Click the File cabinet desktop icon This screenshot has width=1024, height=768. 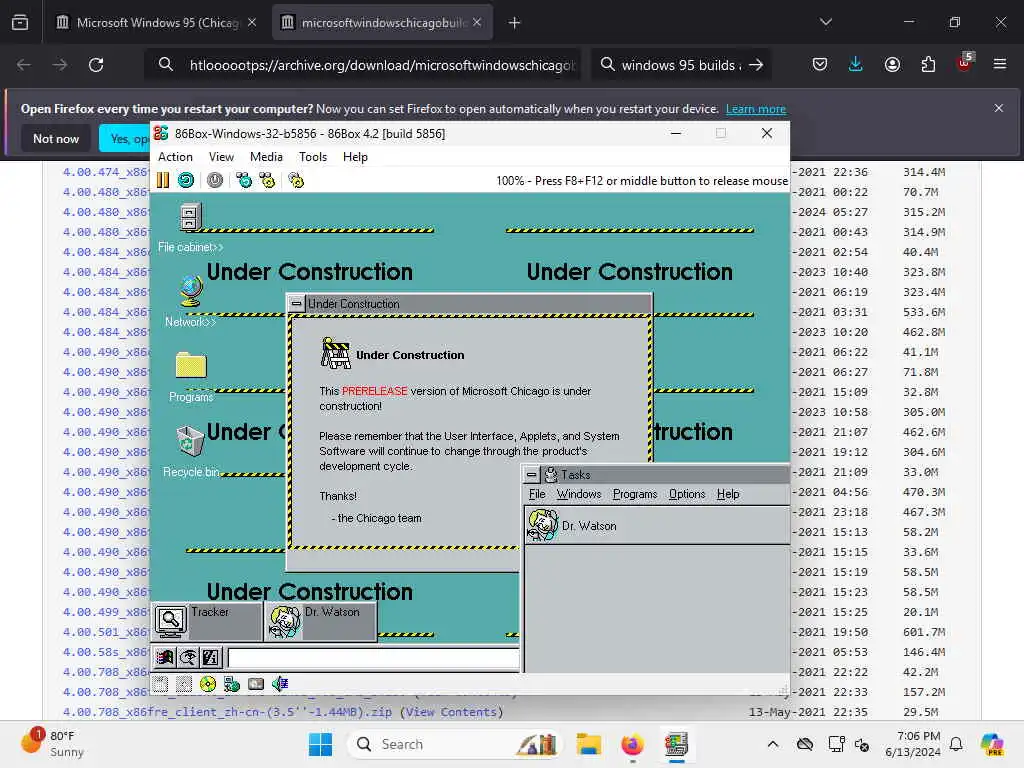click(190, 217)
